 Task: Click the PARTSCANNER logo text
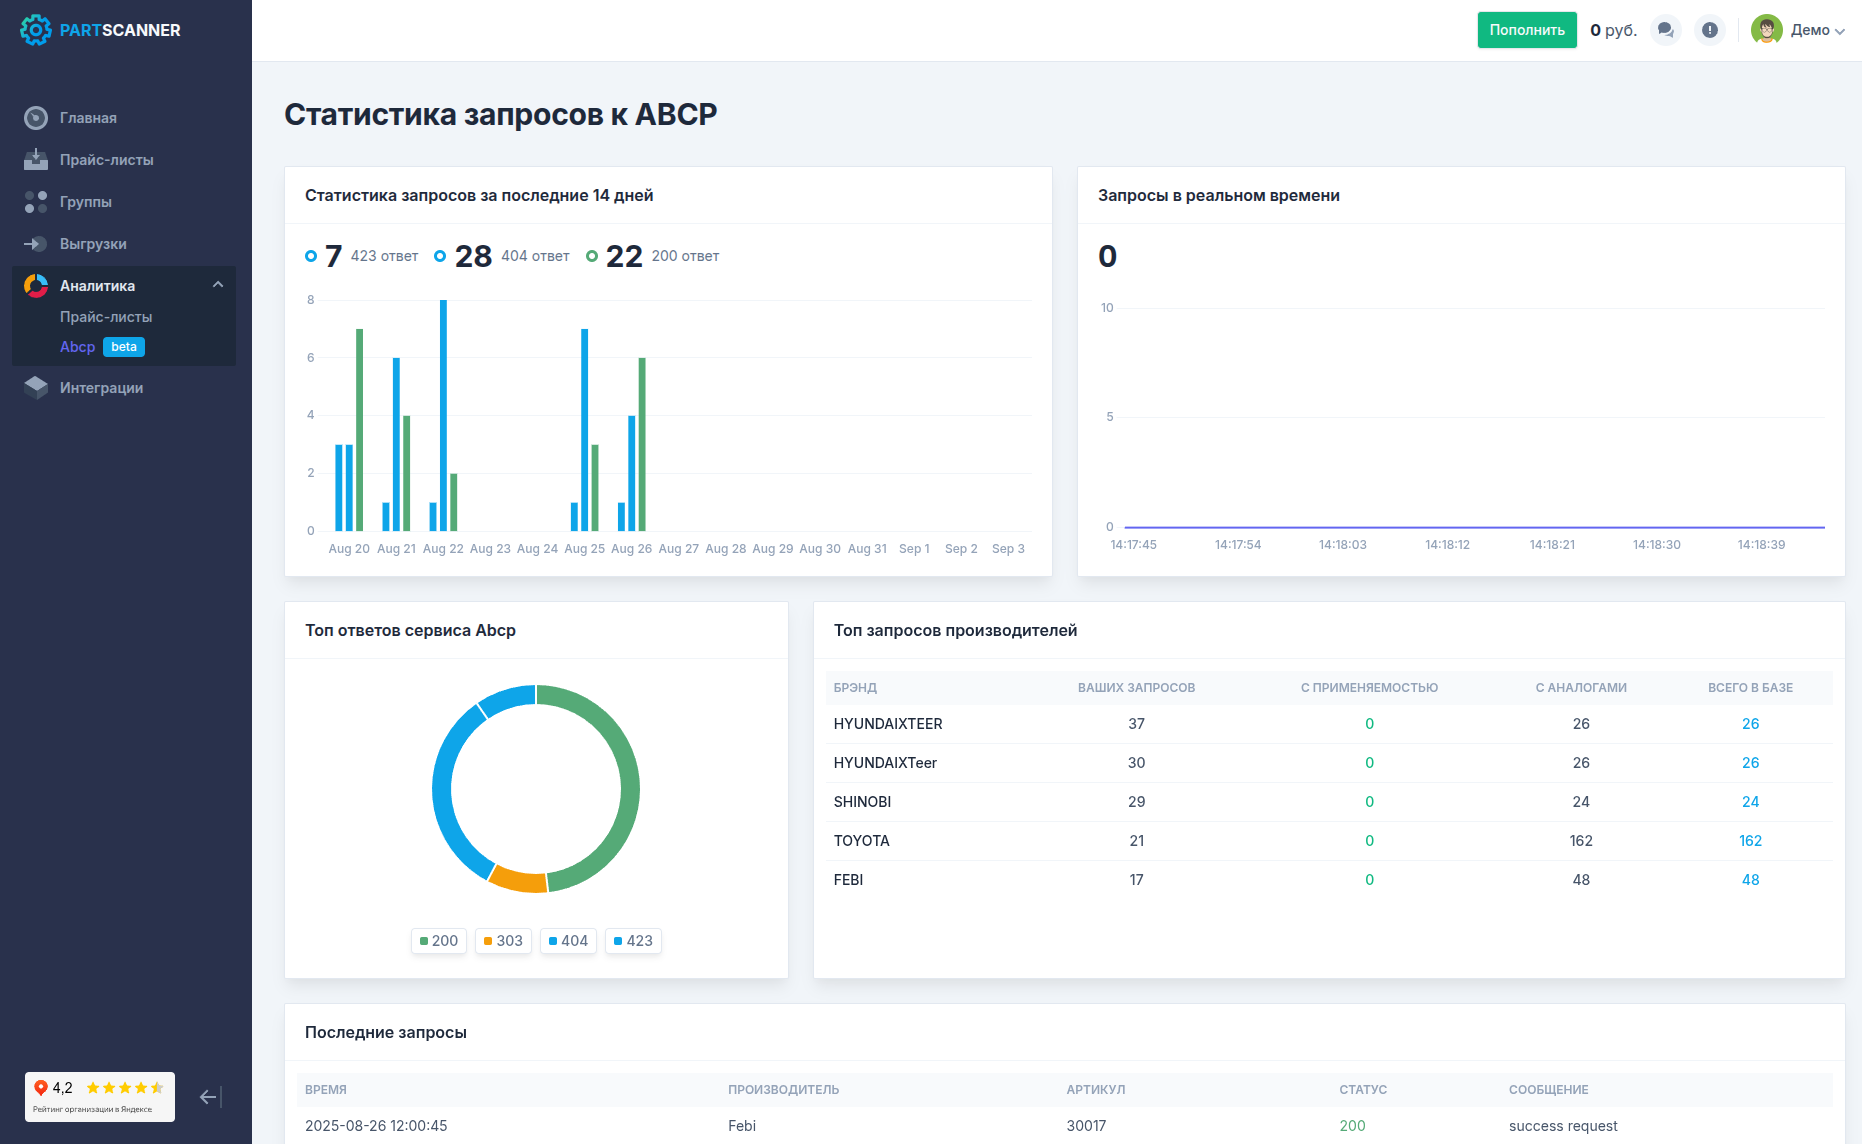click(120, 30)
